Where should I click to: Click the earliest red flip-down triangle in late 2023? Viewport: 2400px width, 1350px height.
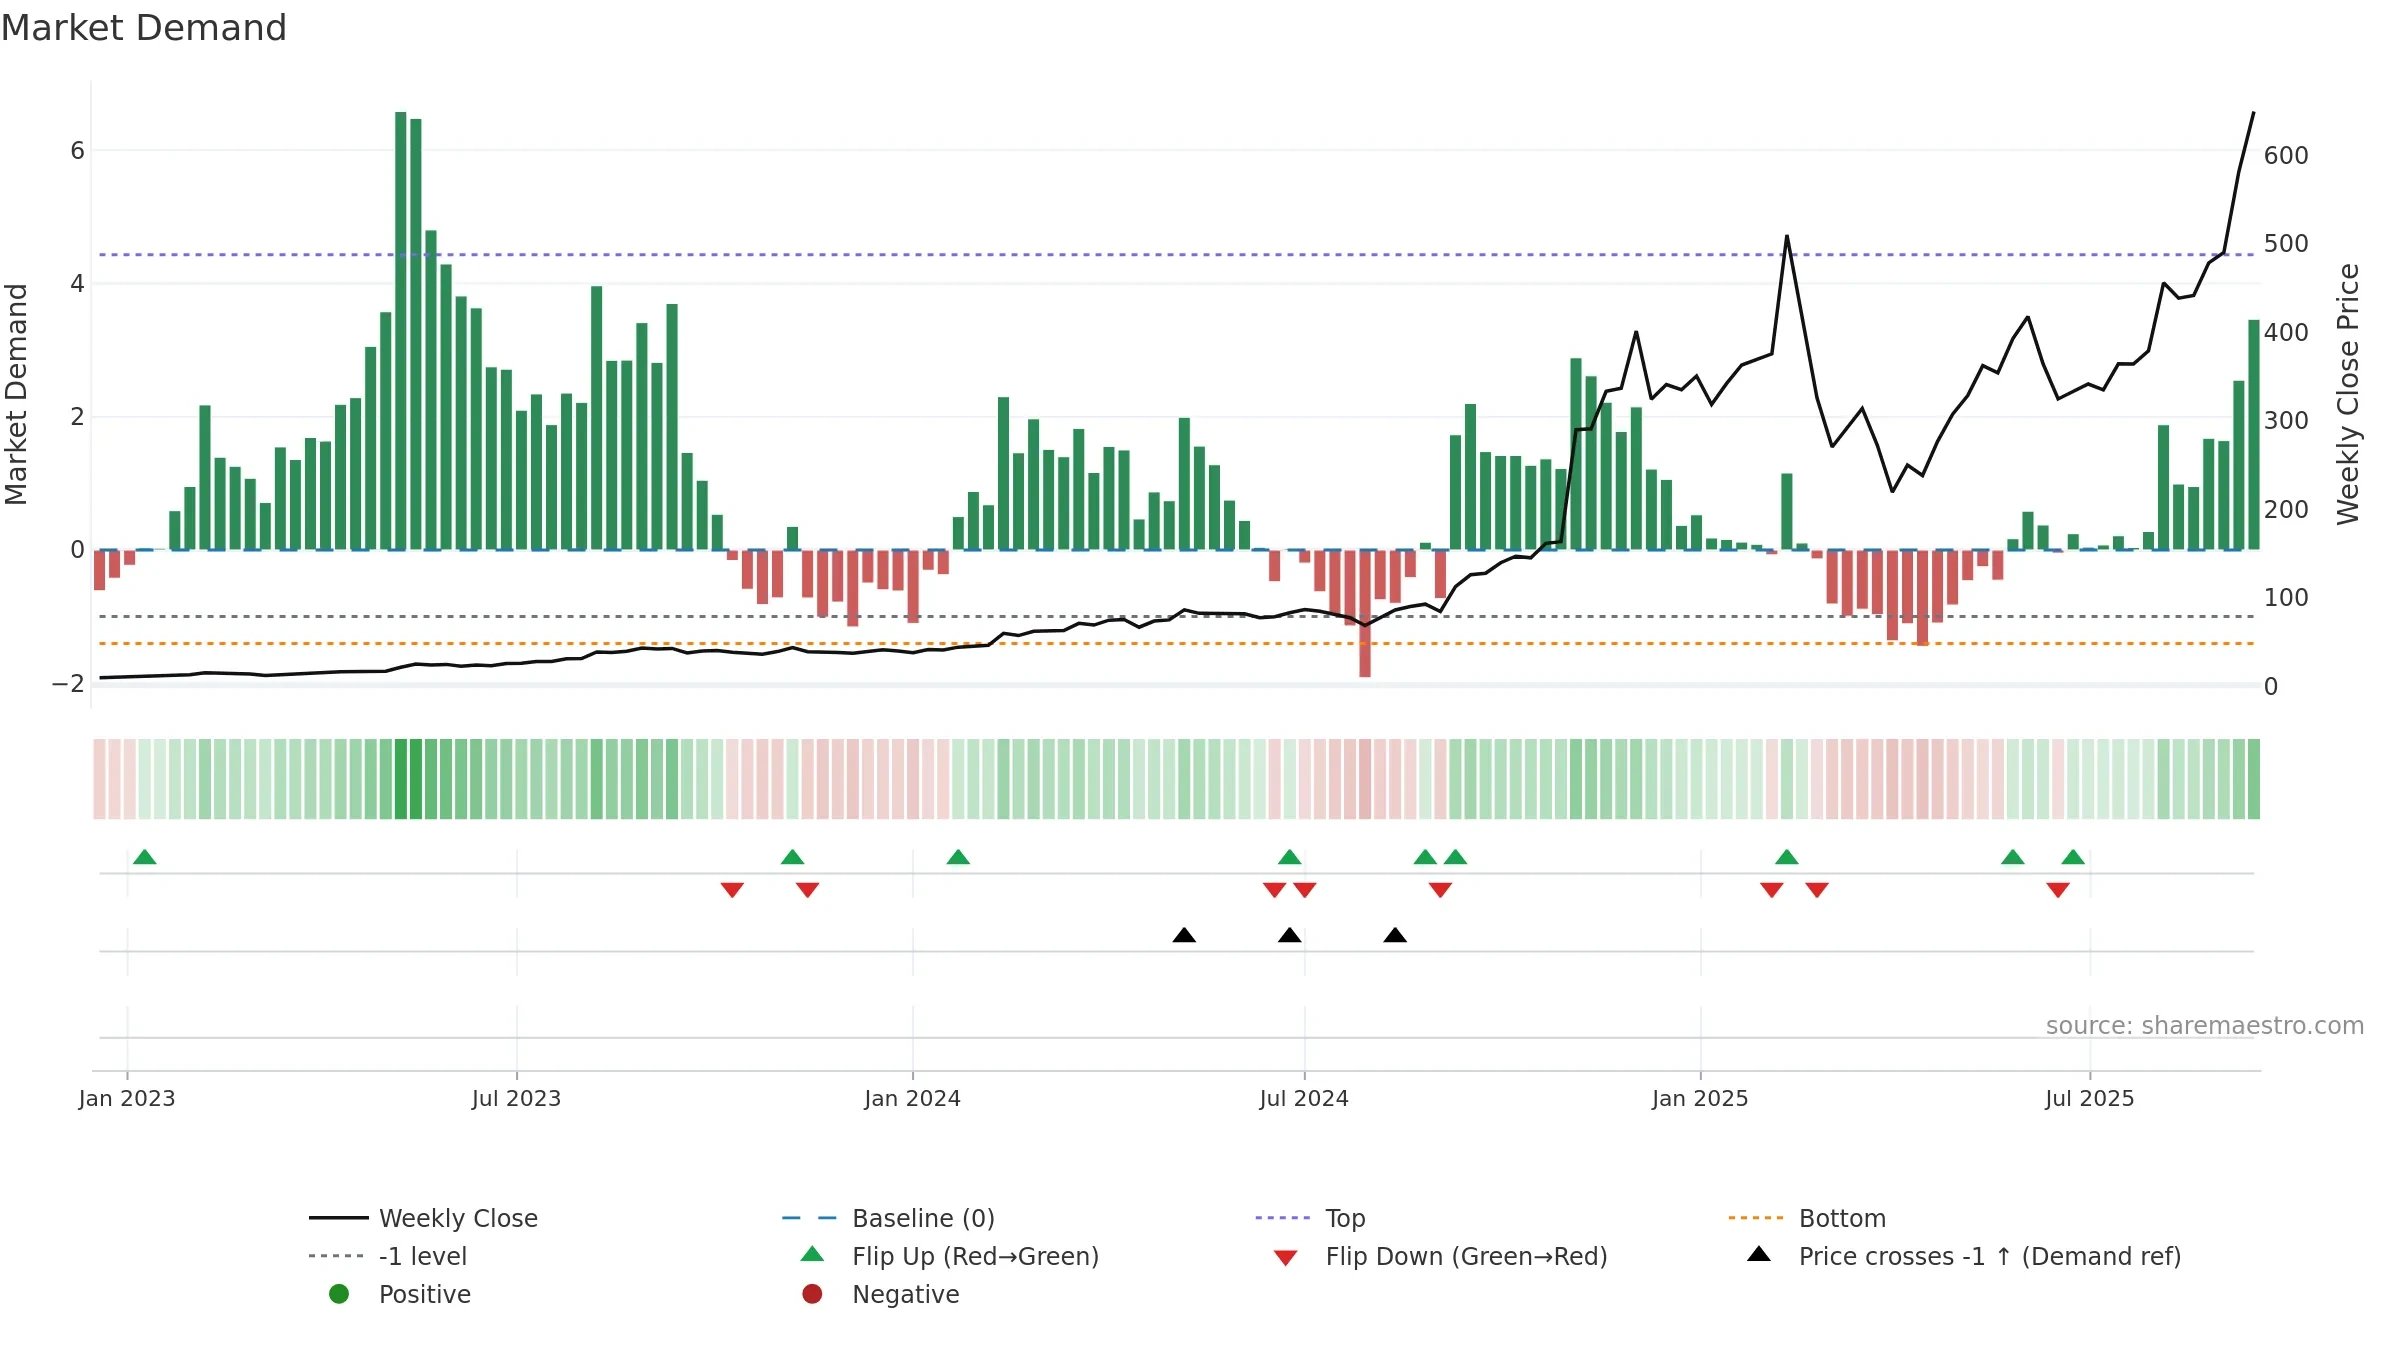[732, 890]
